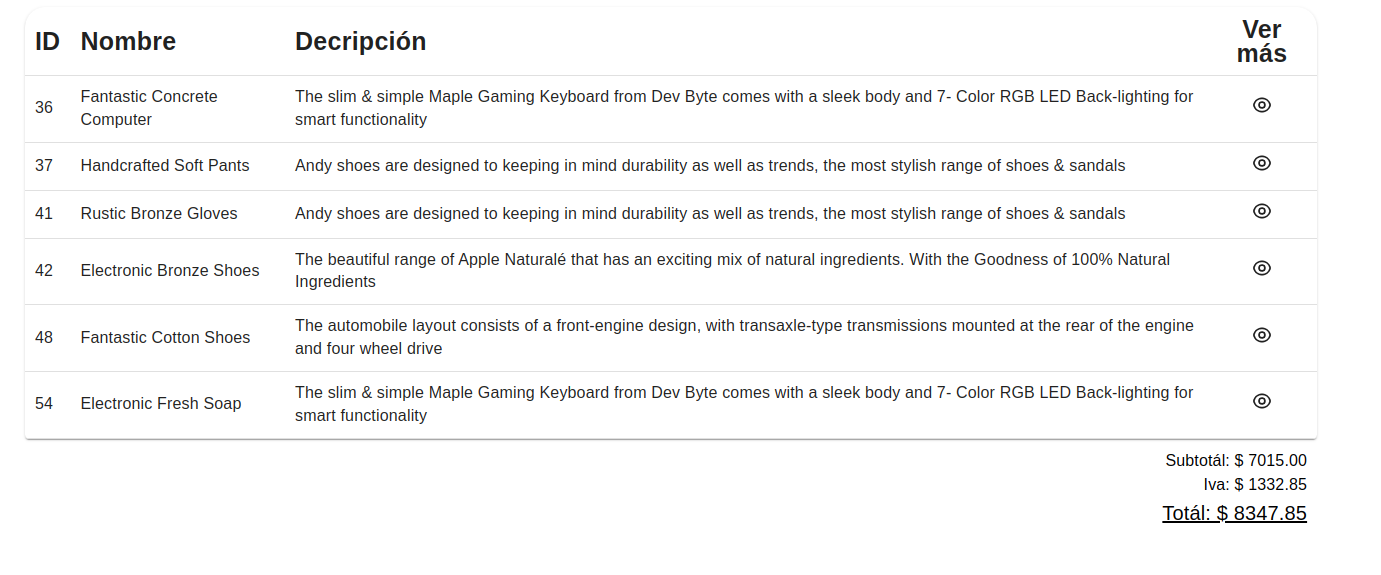Viewport: 1381px width, 575px height.
Task: Click the ID column header
Action: pos(47,41)
